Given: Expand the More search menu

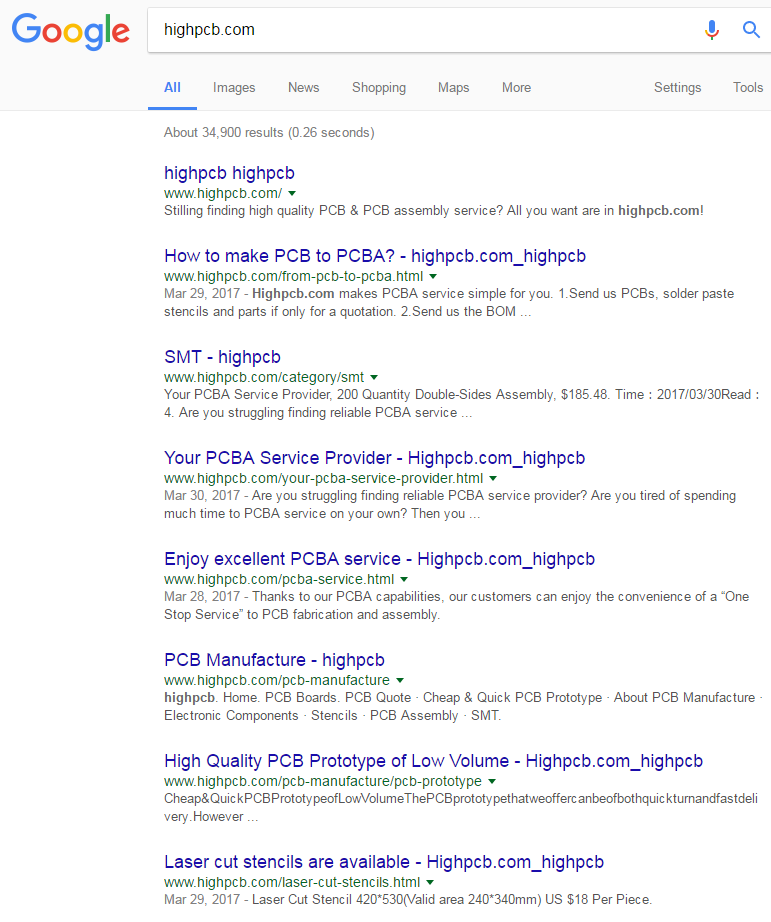Looking at the screenshot, I should coord(516,88).
